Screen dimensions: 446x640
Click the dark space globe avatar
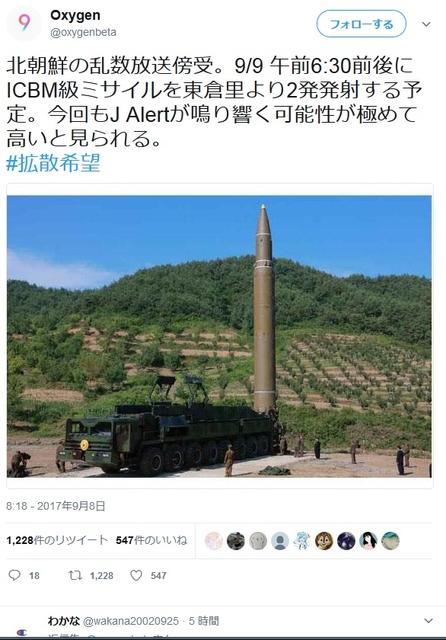[346, 541]
